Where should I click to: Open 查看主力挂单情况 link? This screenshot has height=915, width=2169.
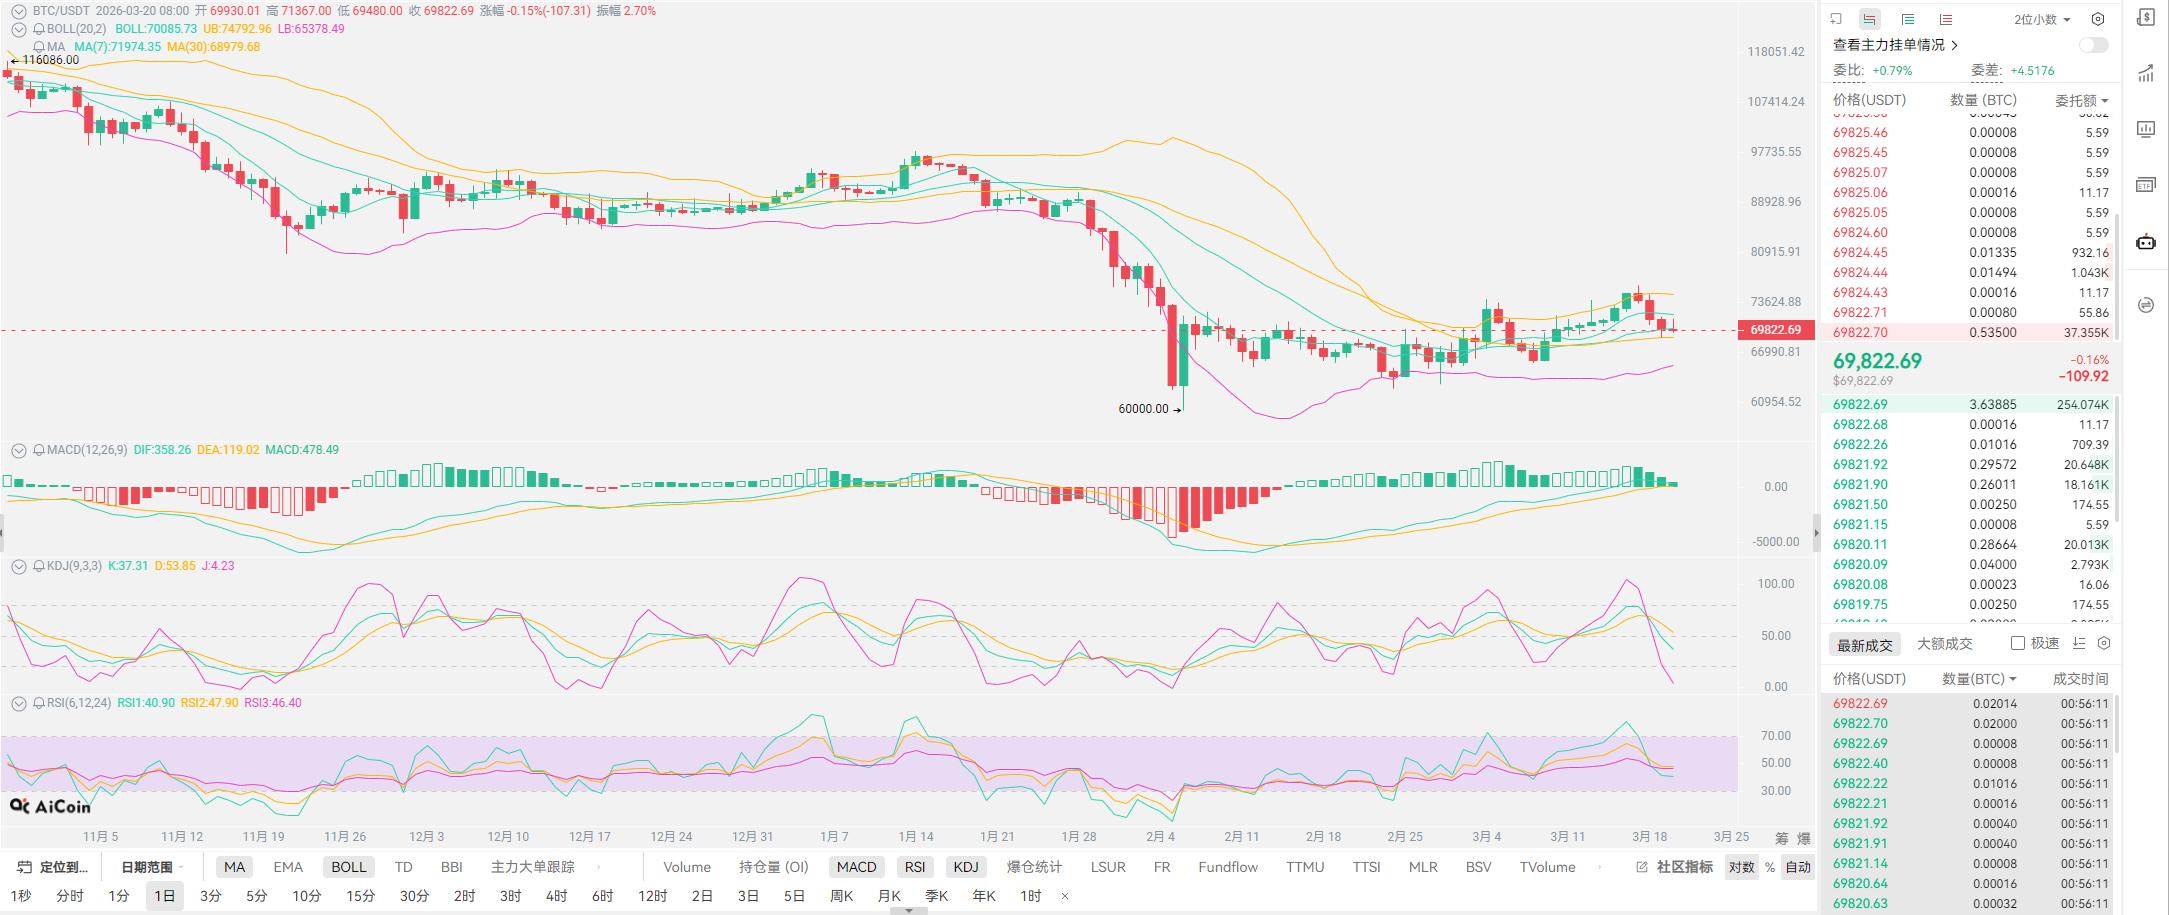(x=1894, y=45)
